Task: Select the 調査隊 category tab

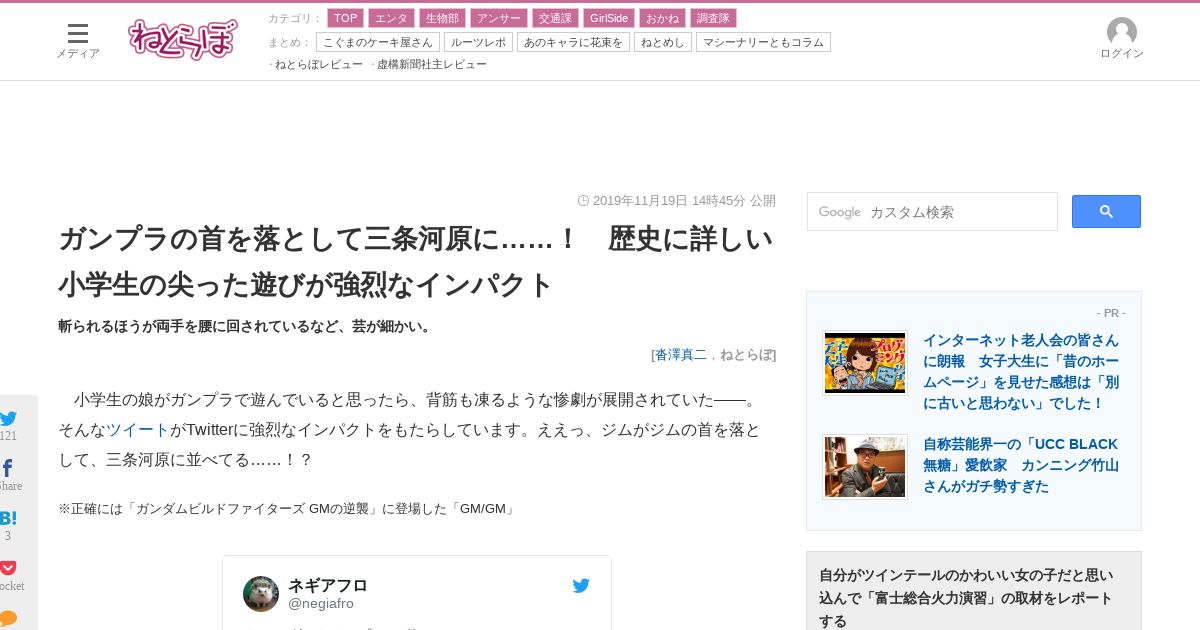Action: tap(713, 18)
